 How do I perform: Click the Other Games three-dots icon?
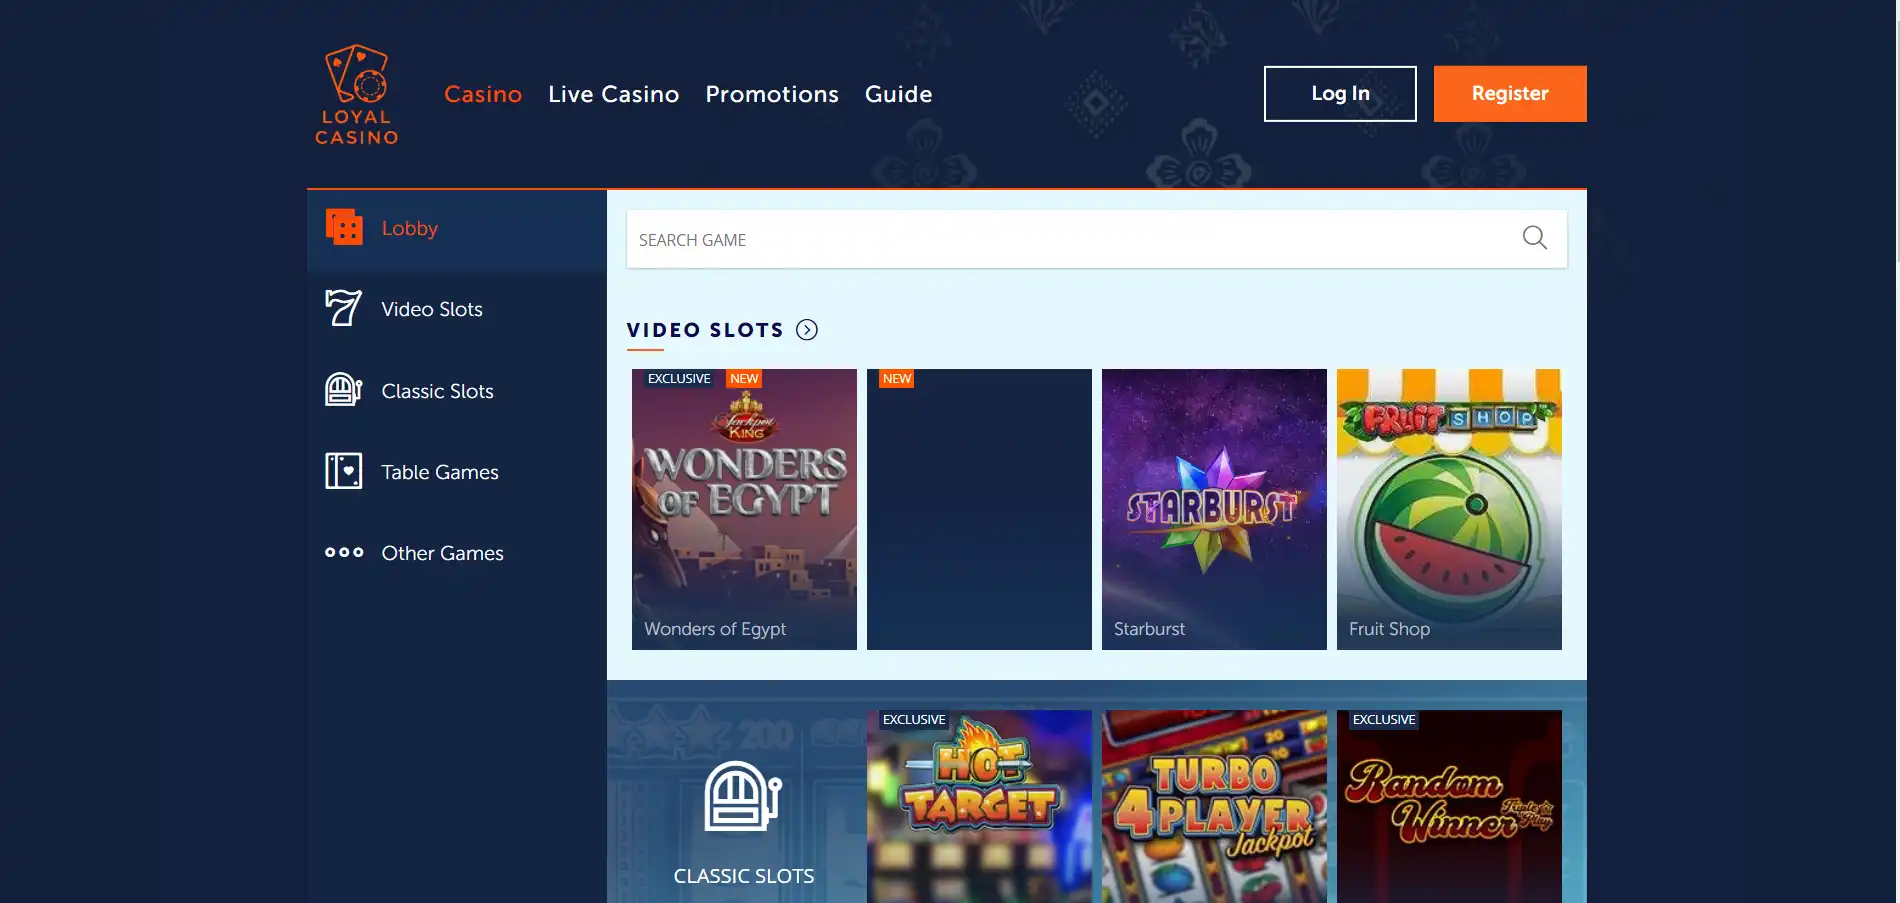[344, 552]
